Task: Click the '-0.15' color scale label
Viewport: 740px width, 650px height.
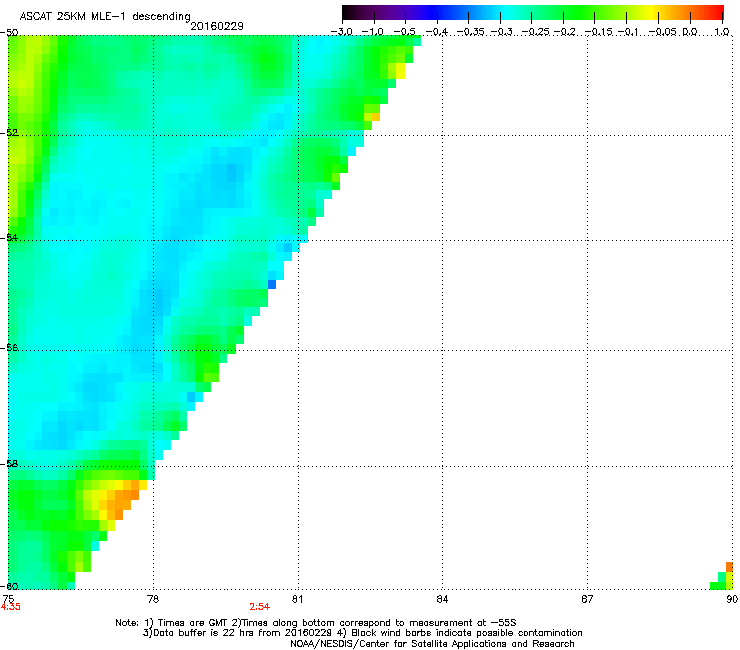Action: [598, 32]
